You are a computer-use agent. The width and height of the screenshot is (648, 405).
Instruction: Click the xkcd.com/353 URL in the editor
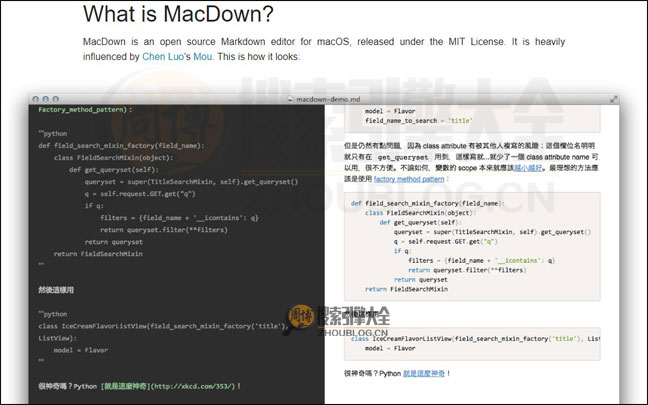point(193,386)
